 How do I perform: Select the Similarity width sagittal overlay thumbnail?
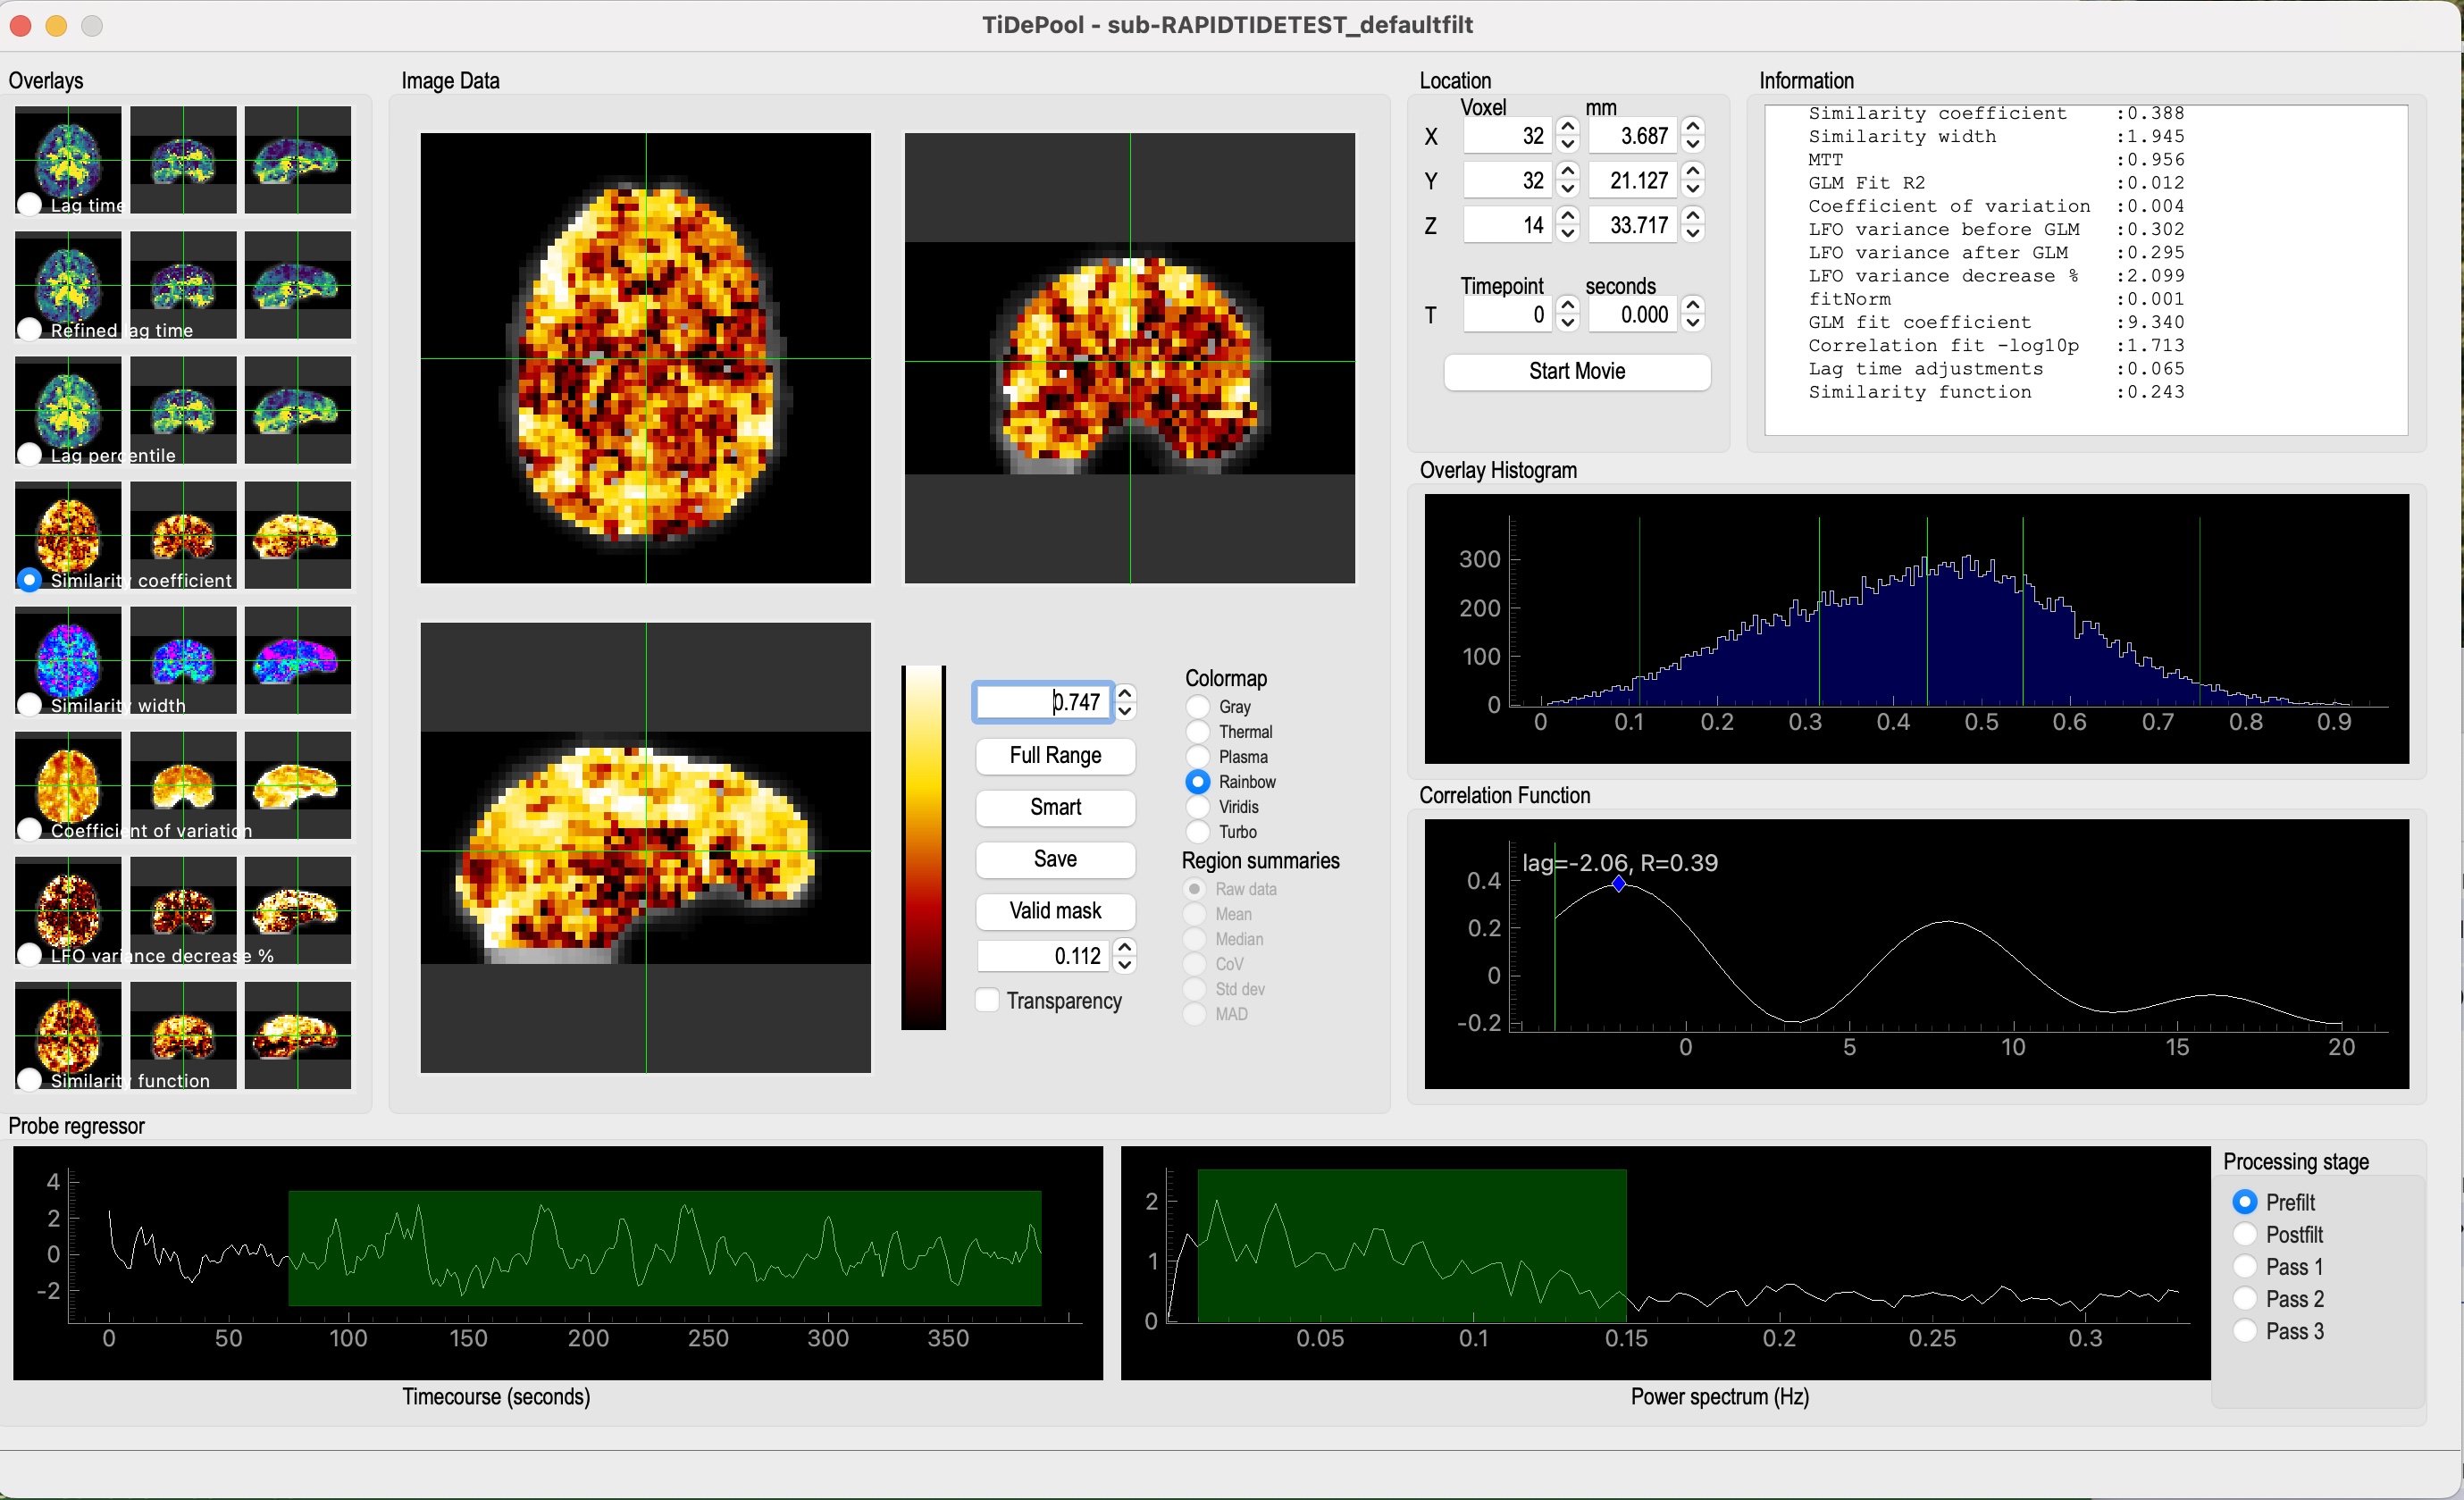pos(298,660)
